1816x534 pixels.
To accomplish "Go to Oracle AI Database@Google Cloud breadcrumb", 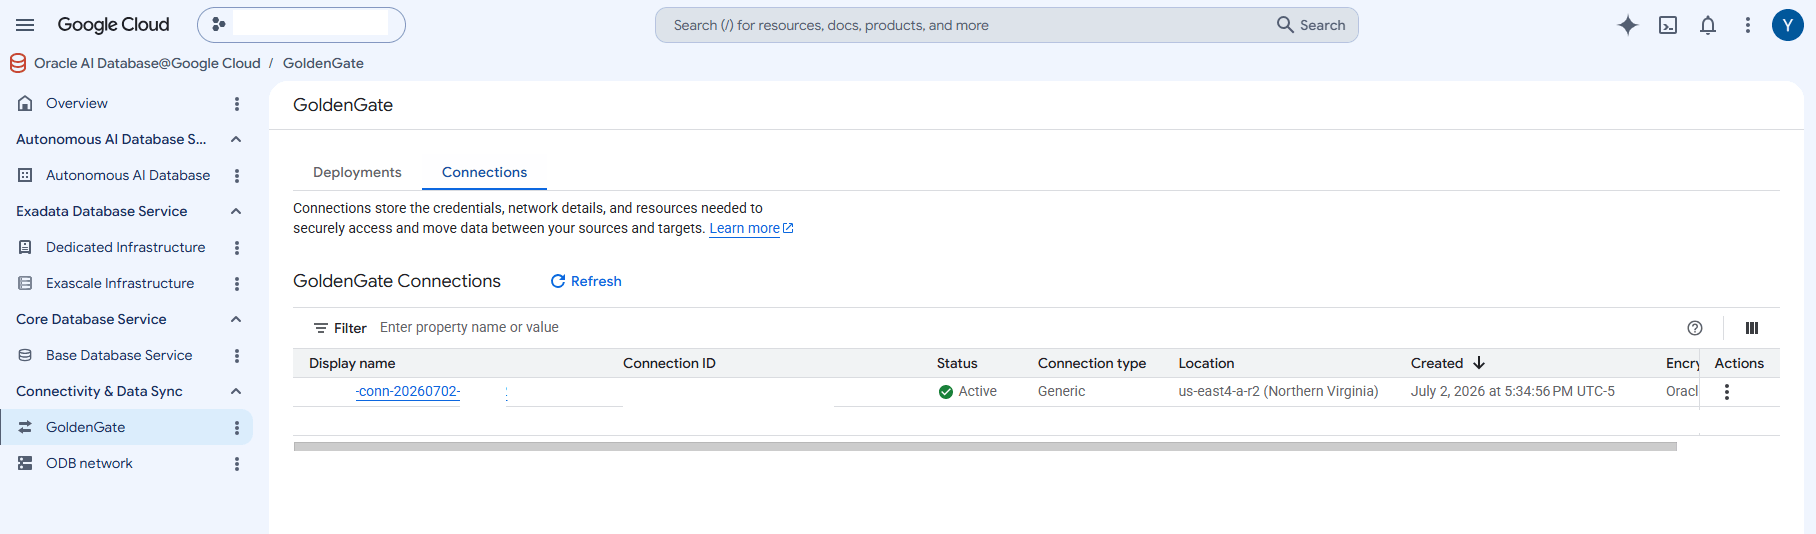I will point(147,63).
